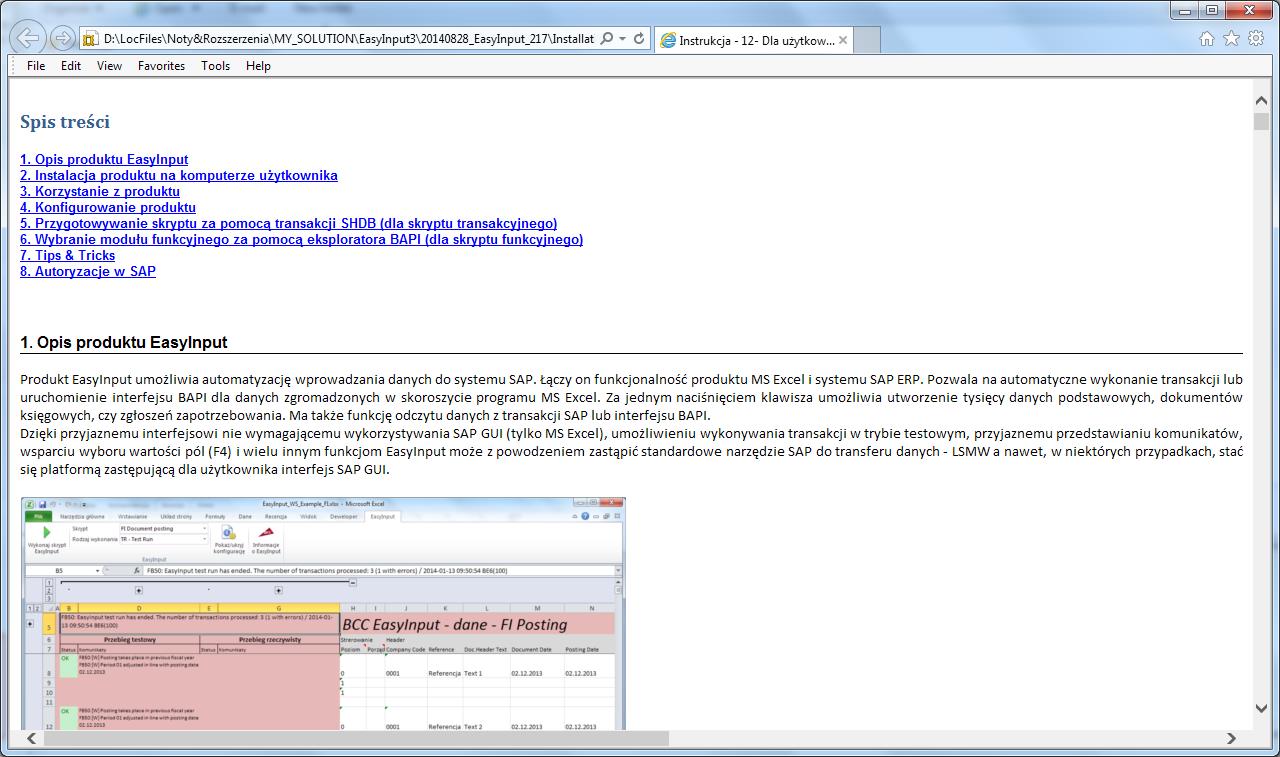Click into the address bar file path
The image size is (1280, 757).
(348, 39)
